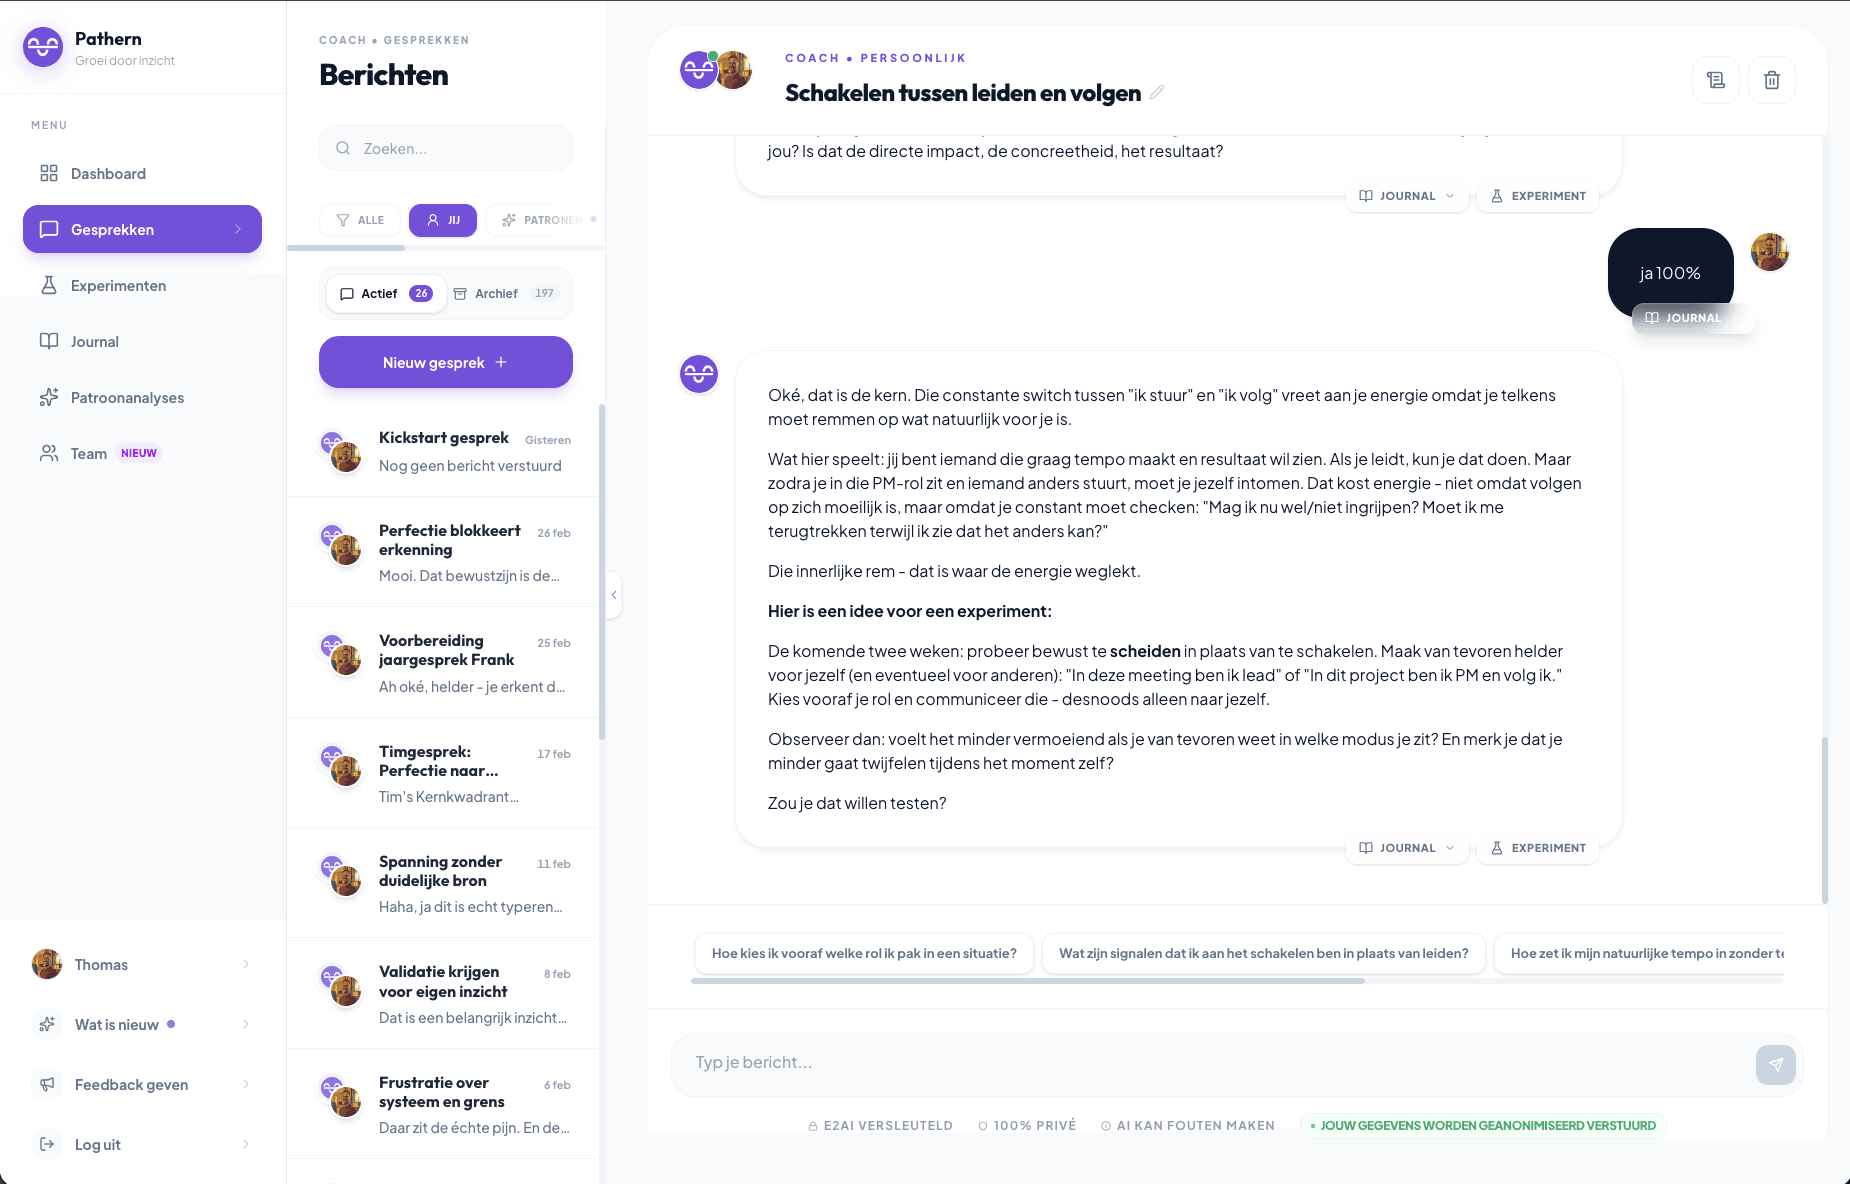Open Experimenten from the sidebar
1850x1184 pixels.
117,285
